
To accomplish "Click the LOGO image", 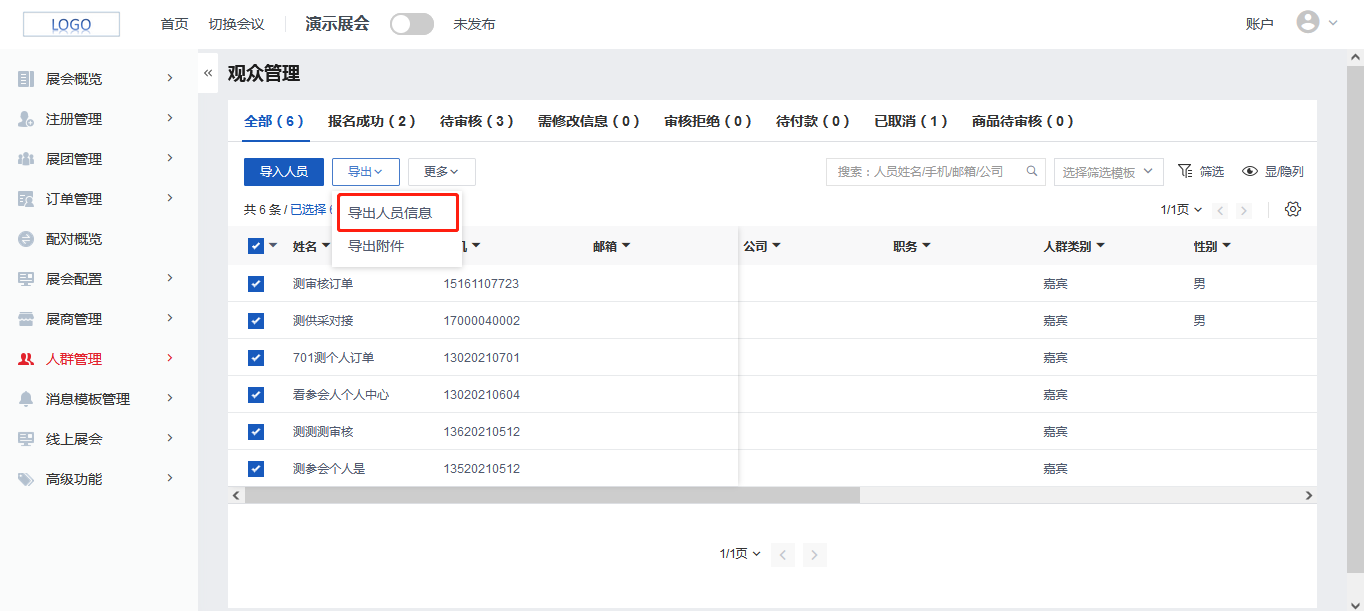I will [x=71, y=25].
